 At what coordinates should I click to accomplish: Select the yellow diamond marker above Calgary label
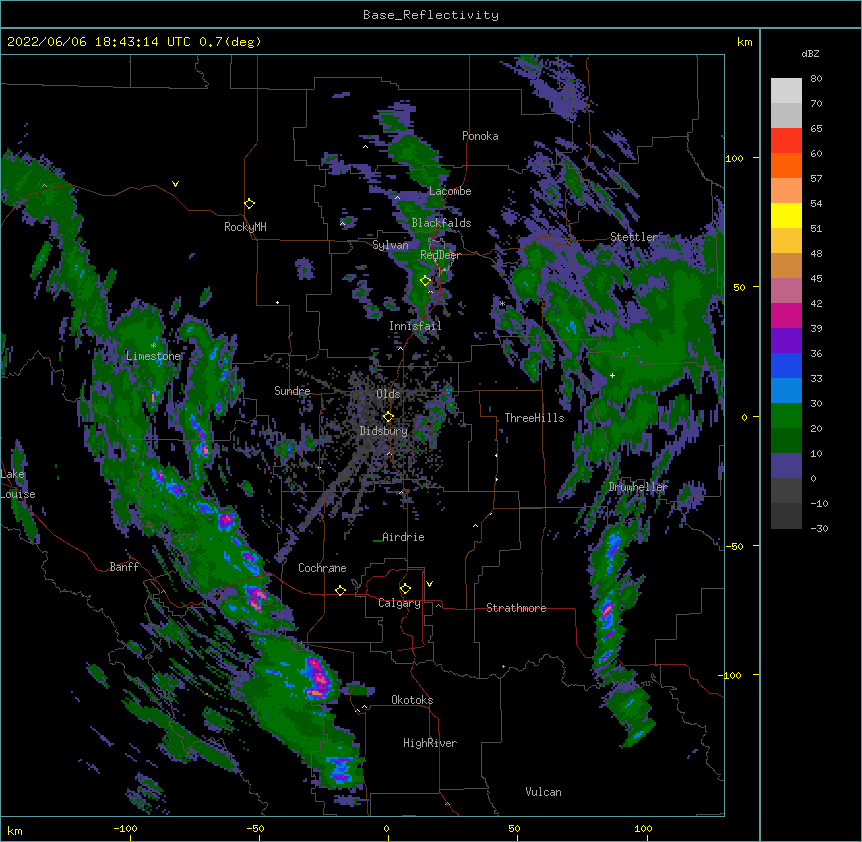[x=405, y=589]
